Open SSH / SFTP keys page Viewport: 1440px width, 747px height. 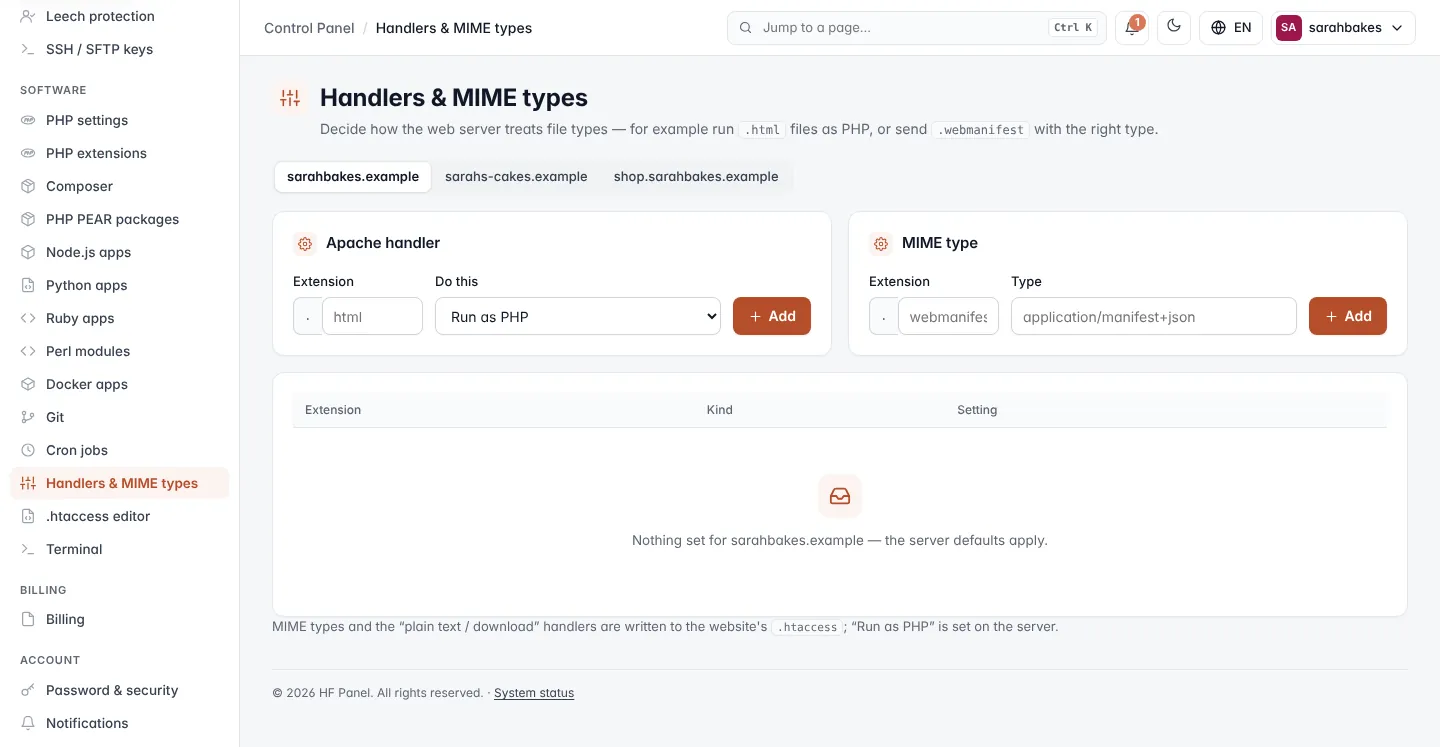tap(119, 49)
